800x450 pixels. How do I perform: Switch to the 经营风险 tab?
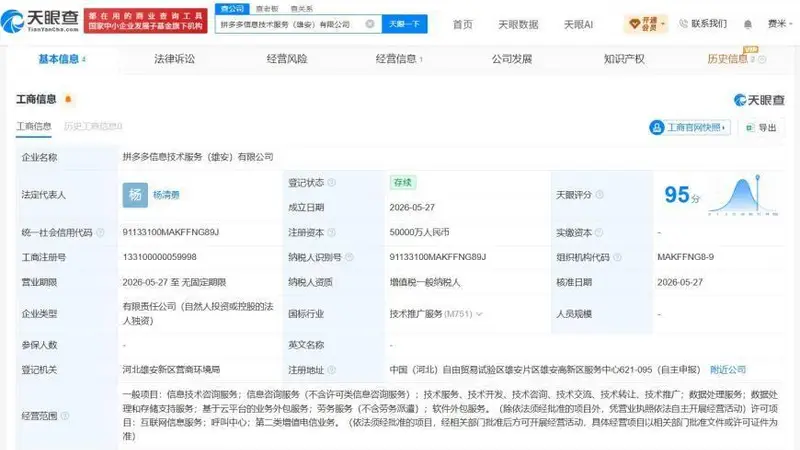[287, 59]
